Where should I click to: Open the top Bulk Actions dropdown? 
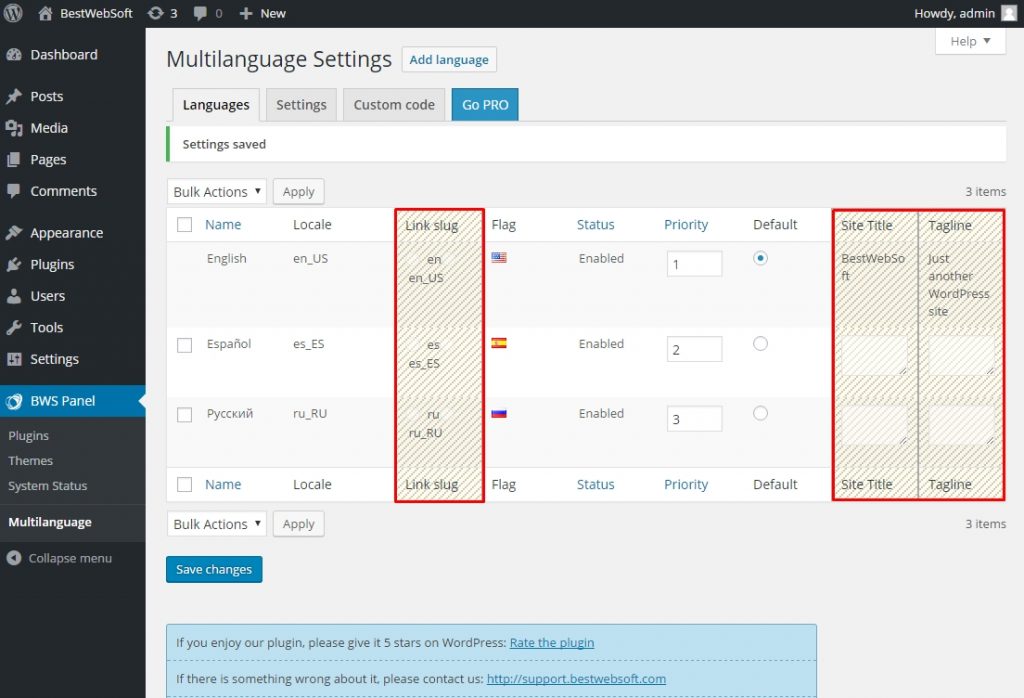216,191
